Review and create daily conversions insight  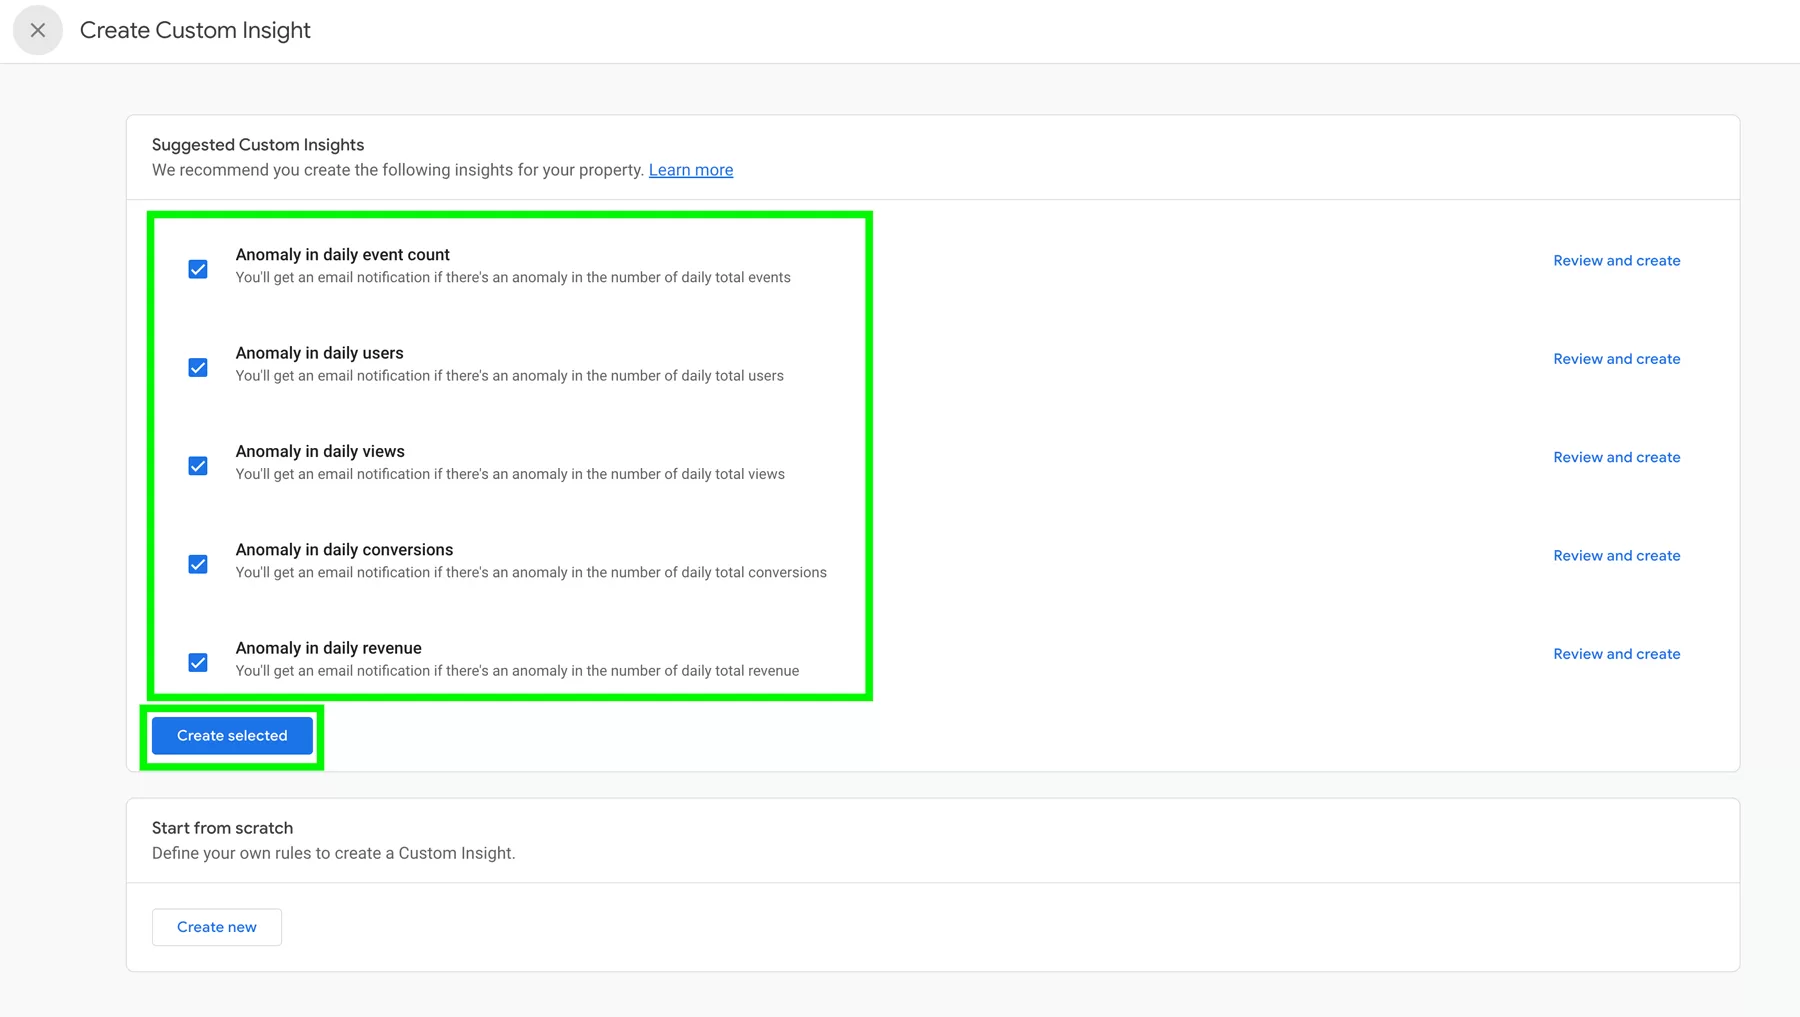[x=1617, y=555]
